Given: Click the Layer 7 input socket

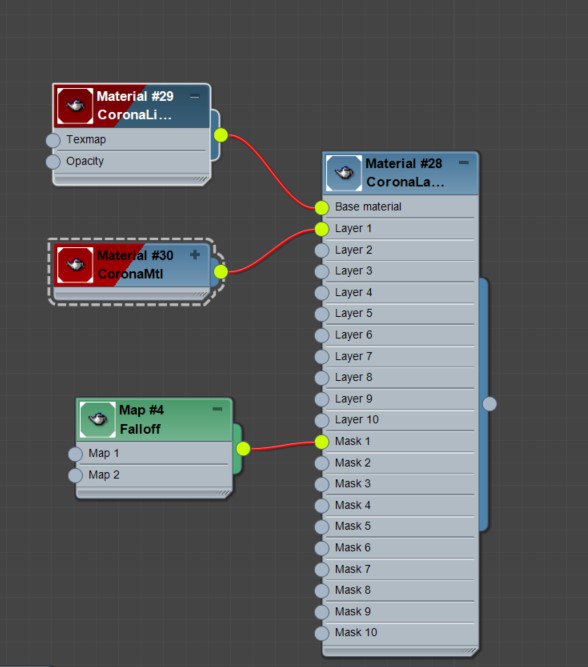Looking at the screenshot, I should [322, 356].
